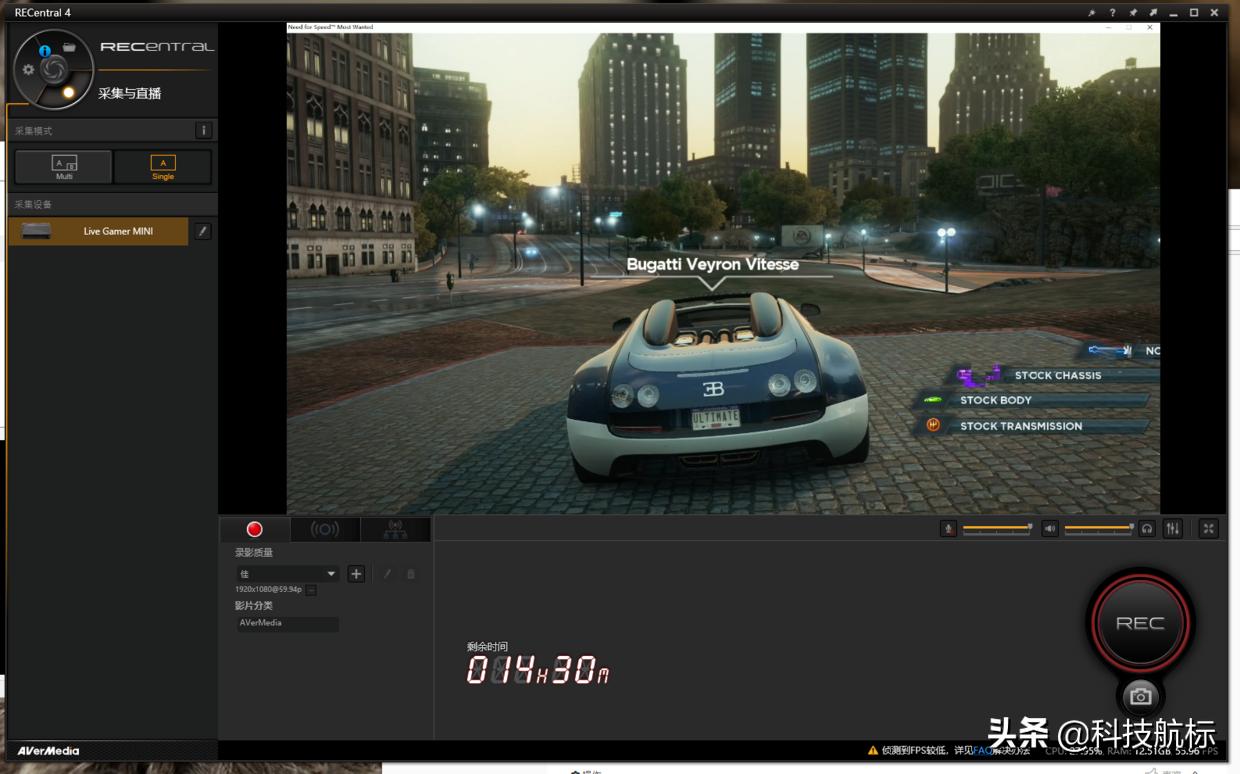1240x774 pixels.
Task: Open the settings gear in the wheel
Action: click(28, 70)
